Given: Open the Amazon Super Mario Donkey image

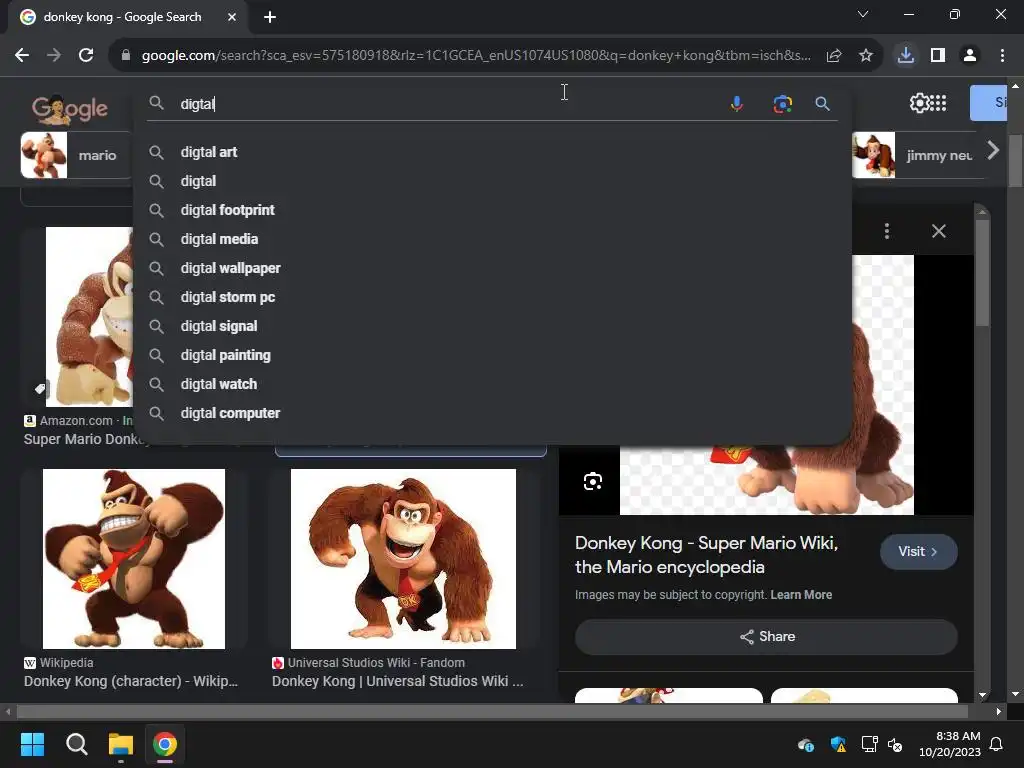Looking at the screenshot, I should tap(89, 317).
